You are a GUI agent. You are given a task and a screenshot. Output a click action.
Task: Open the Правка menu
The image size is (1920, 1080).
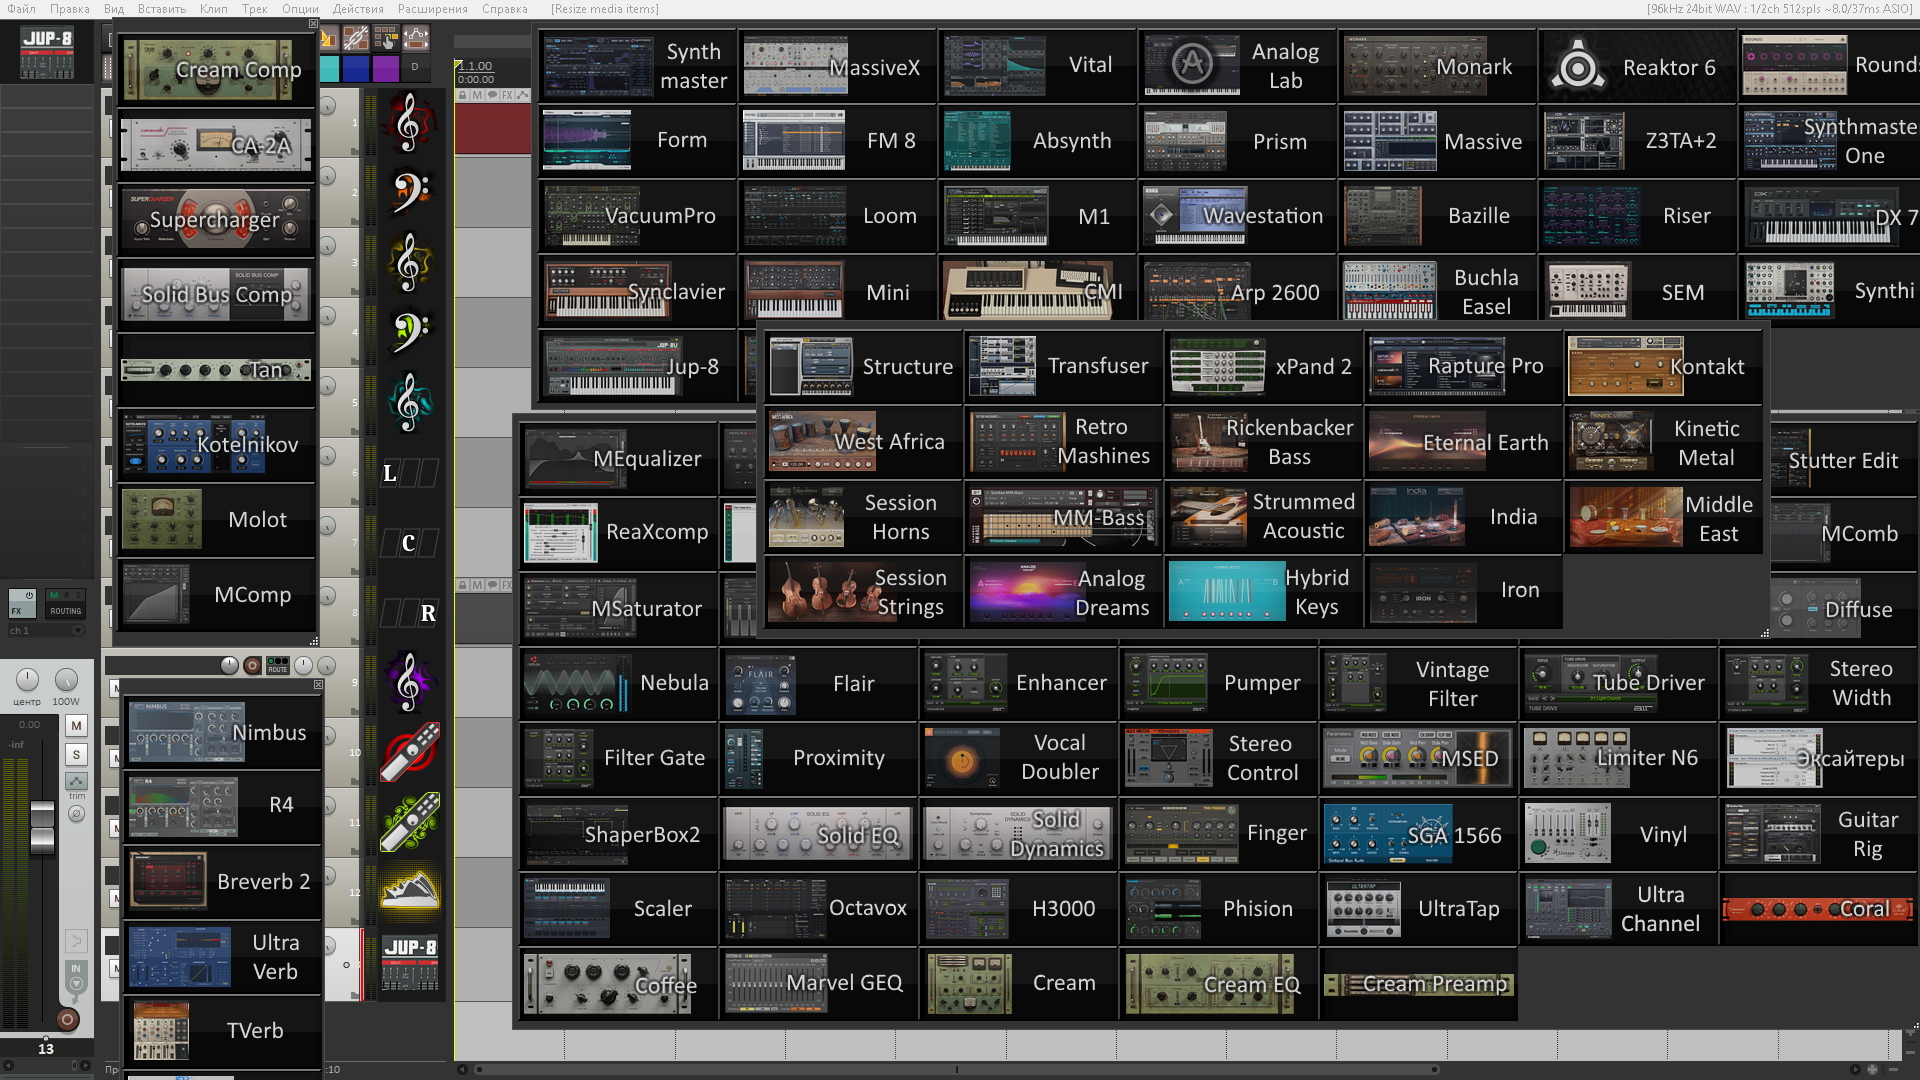70,9
